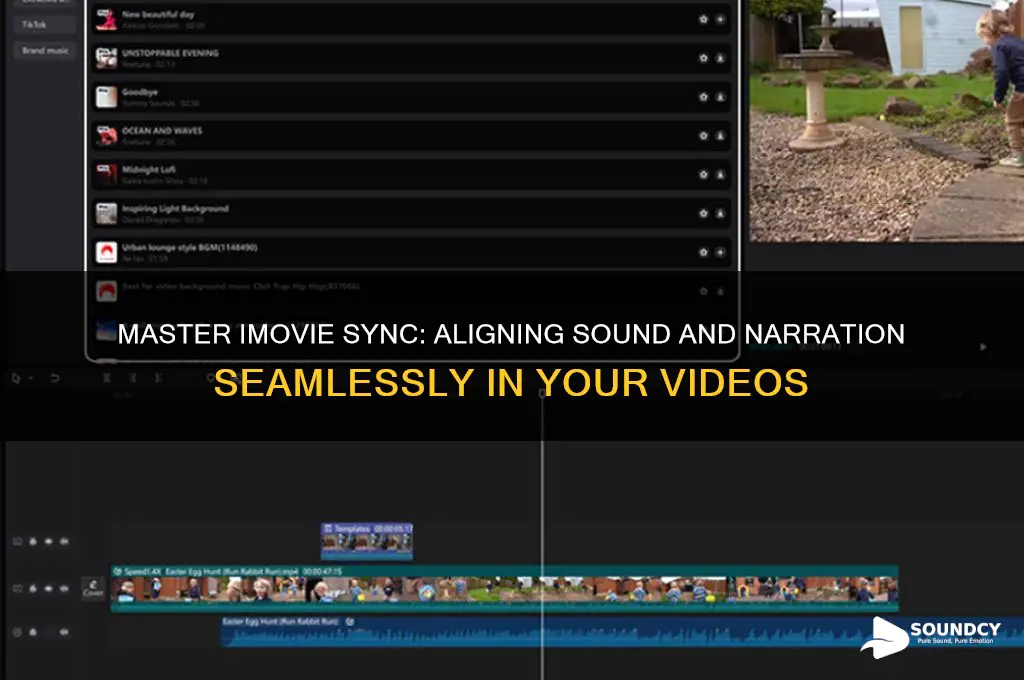Download the UNSTOPPABLE EVENING track

pos(720,58)
